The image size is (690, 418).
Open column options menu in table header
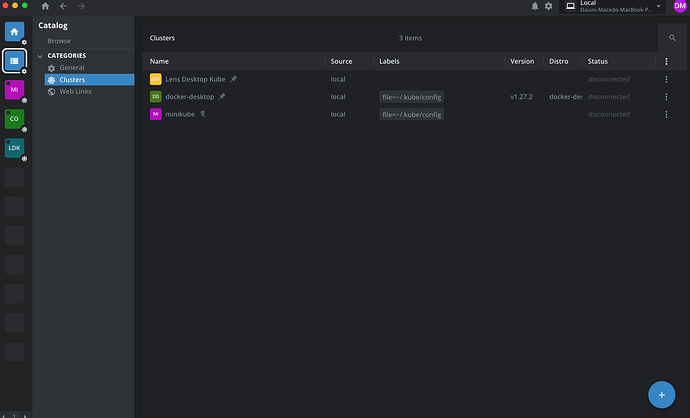click(667, 62)
